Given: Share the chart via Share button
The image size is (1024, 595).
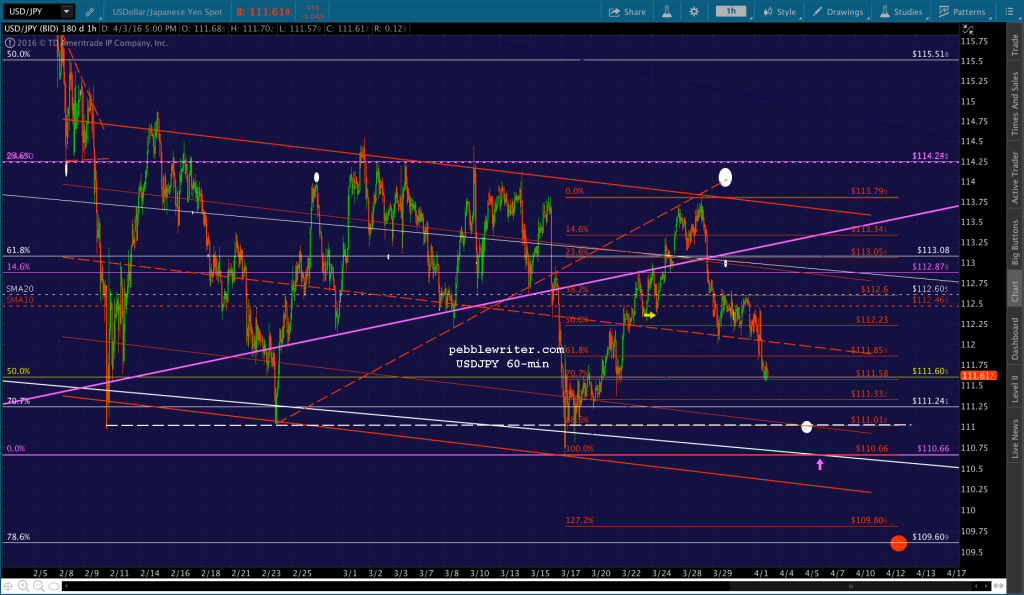Looking at the screenshot, I should pyautogui.click(x=627, y=12).
